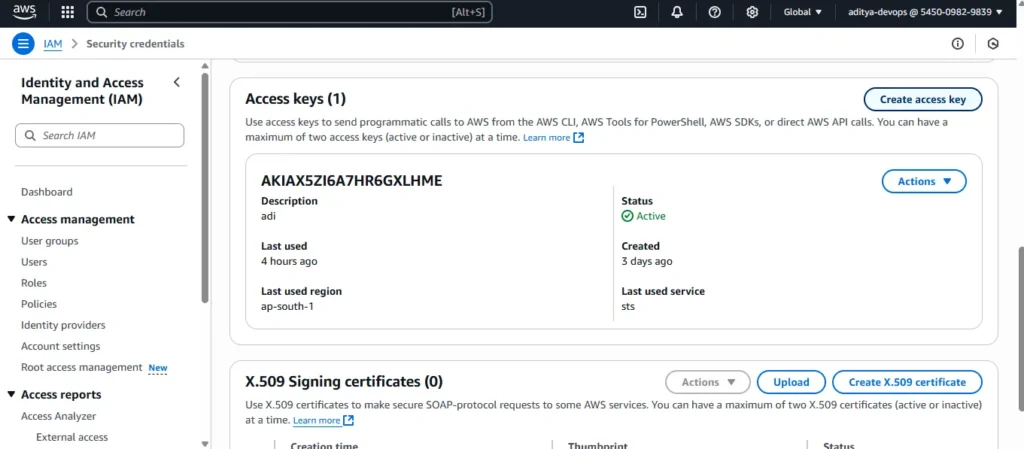
Task: Open the Actions dropdown for access key
Action: [924, 181]
